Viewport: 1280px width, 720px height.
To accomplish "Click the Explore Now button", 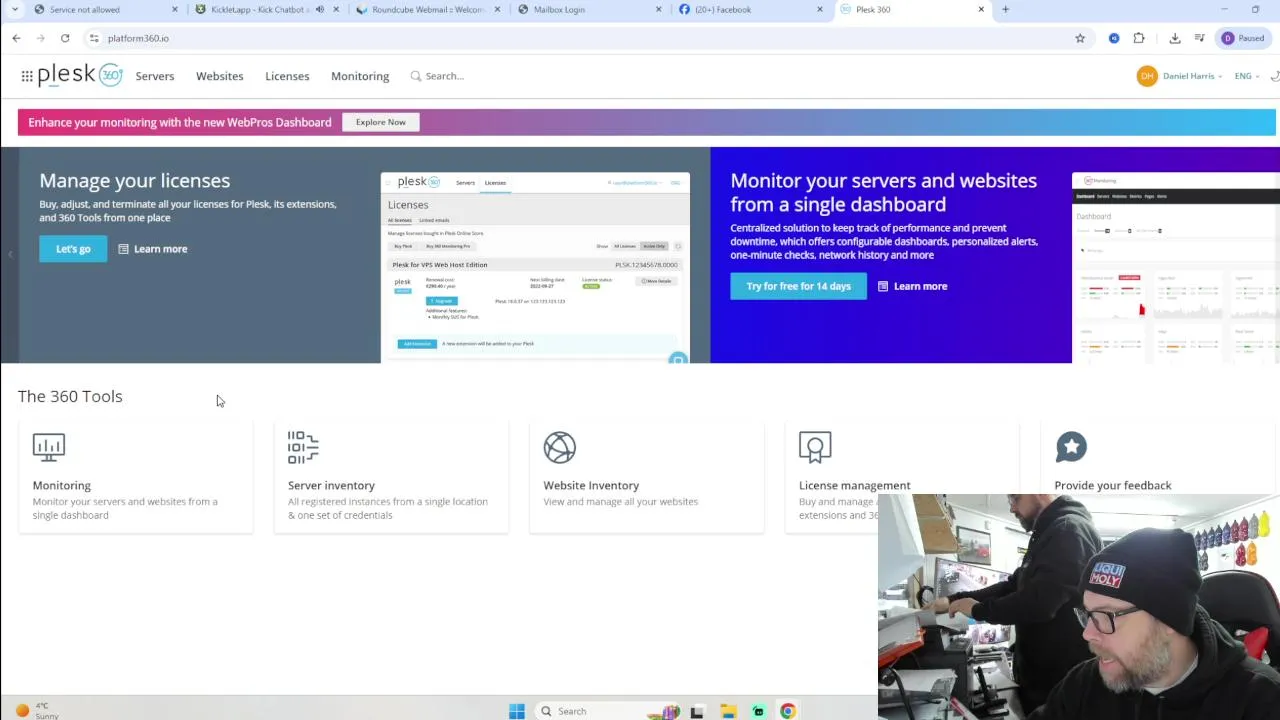I will coord(381,122).
